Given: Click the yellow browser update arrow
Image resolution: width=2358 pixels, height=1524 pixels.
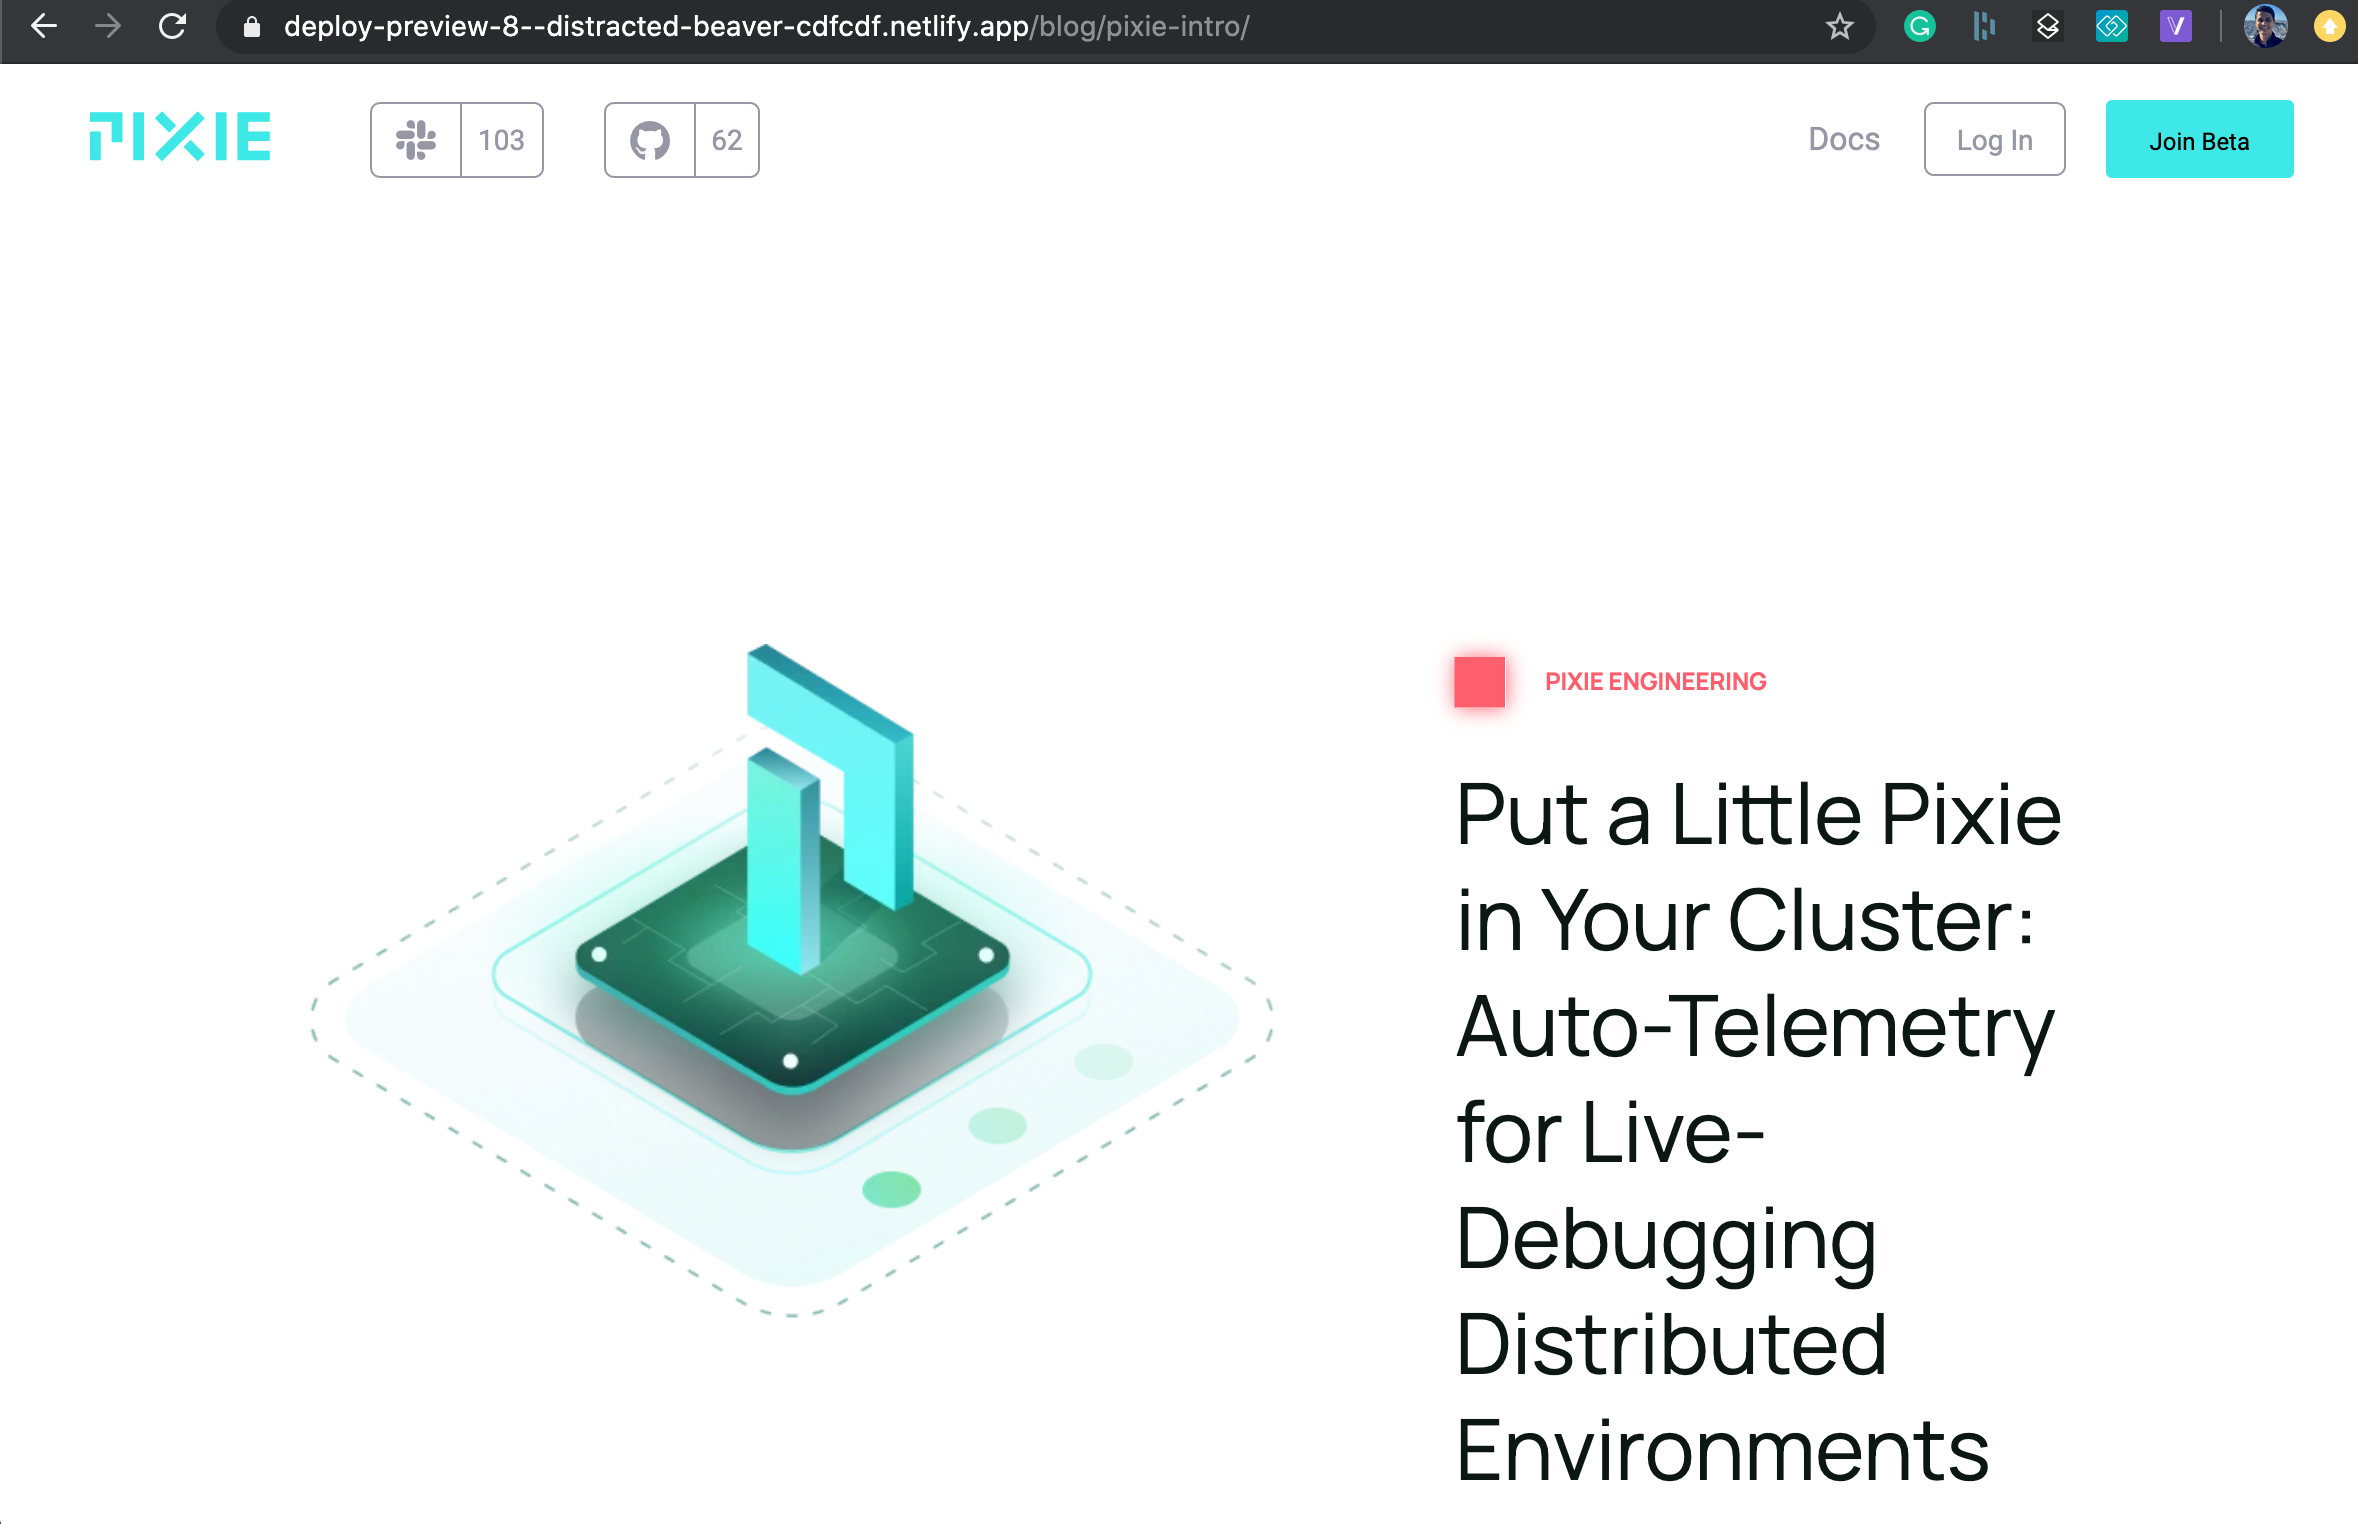Looking at the screenshot, I should click(x=2329, y=27).
